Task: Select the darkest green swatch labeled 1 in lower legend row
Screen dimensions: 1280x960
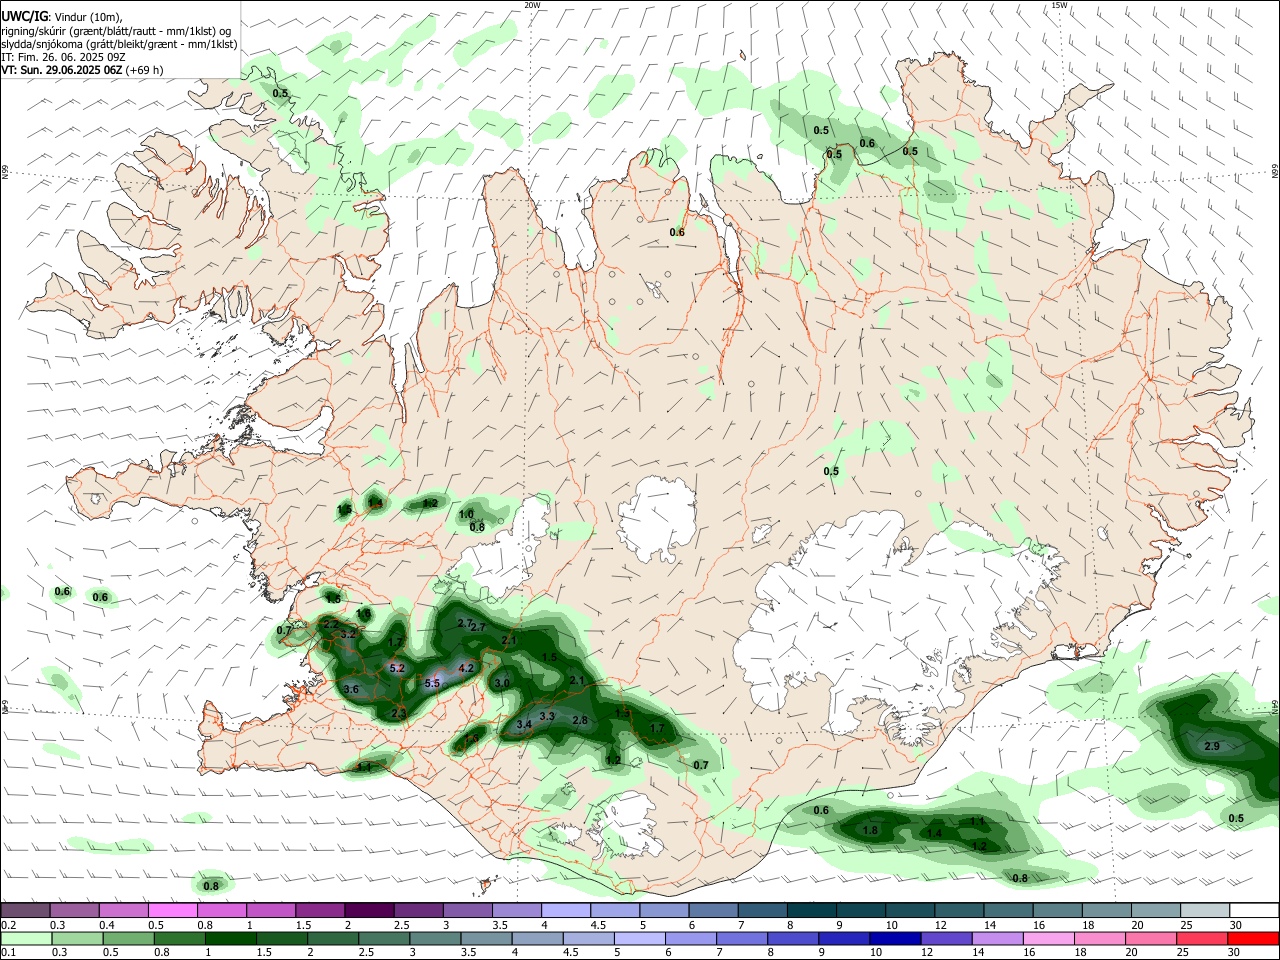Action: click(x=231, y=938)
